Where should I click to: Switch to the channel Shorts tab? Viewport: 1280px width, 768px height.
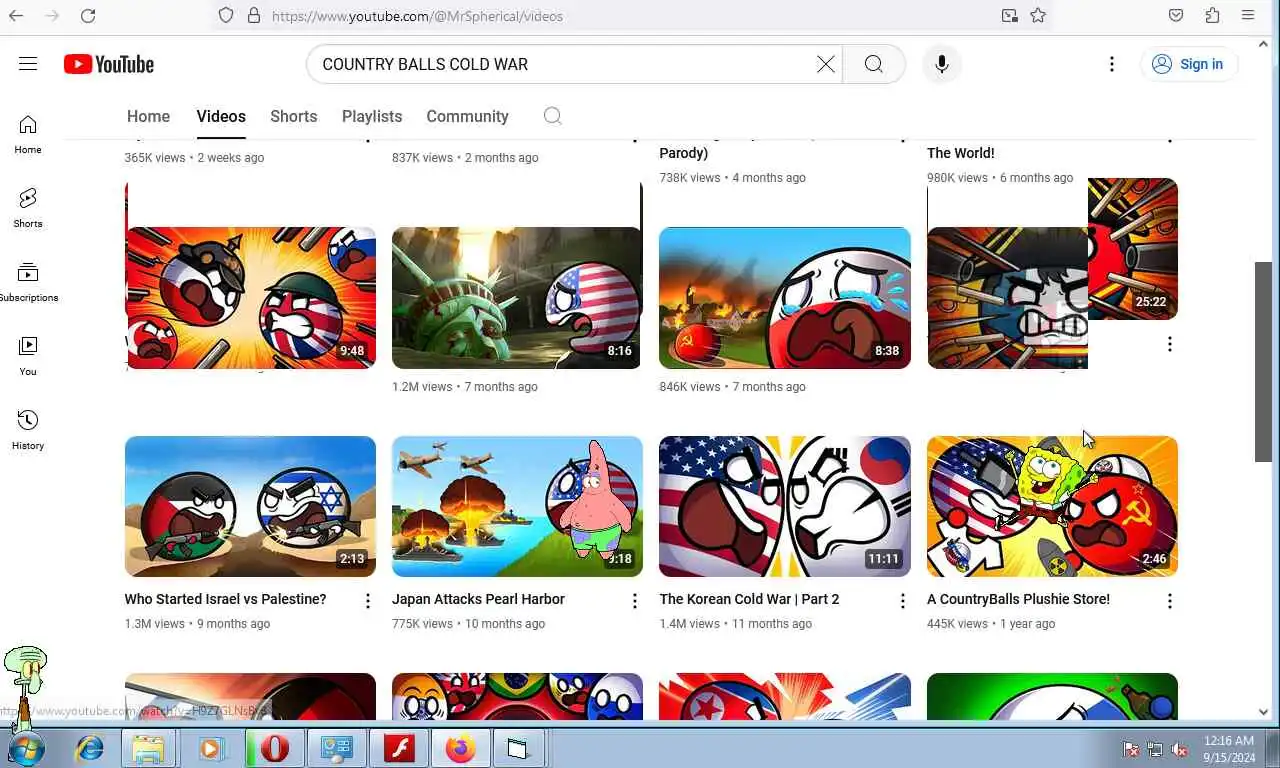coord(293,116)
